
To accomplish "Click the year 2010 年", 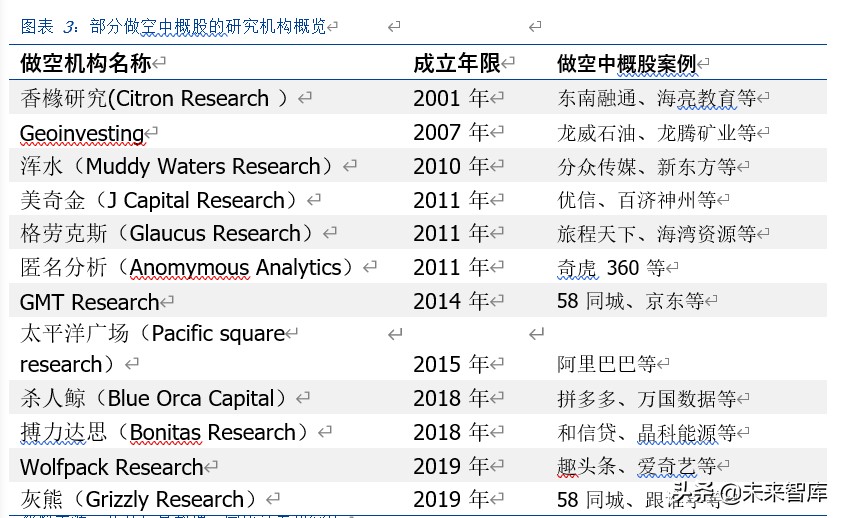I will [451, 166].
